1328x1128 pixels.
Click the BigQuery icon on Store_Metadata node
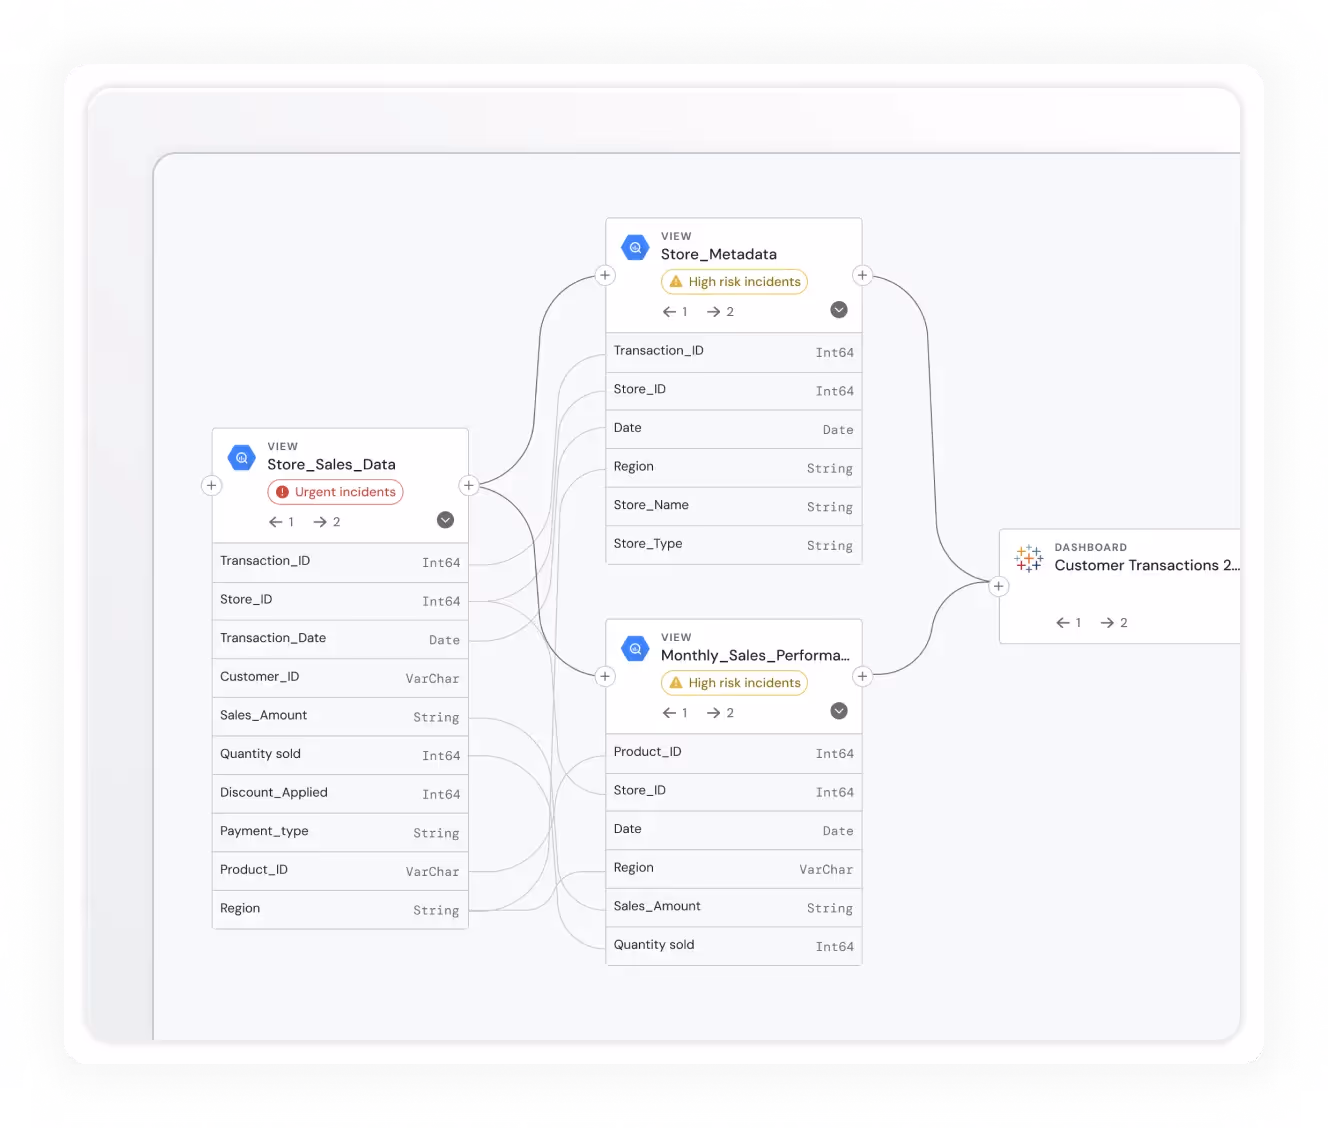pyautogui.click(x=635, y=247)
